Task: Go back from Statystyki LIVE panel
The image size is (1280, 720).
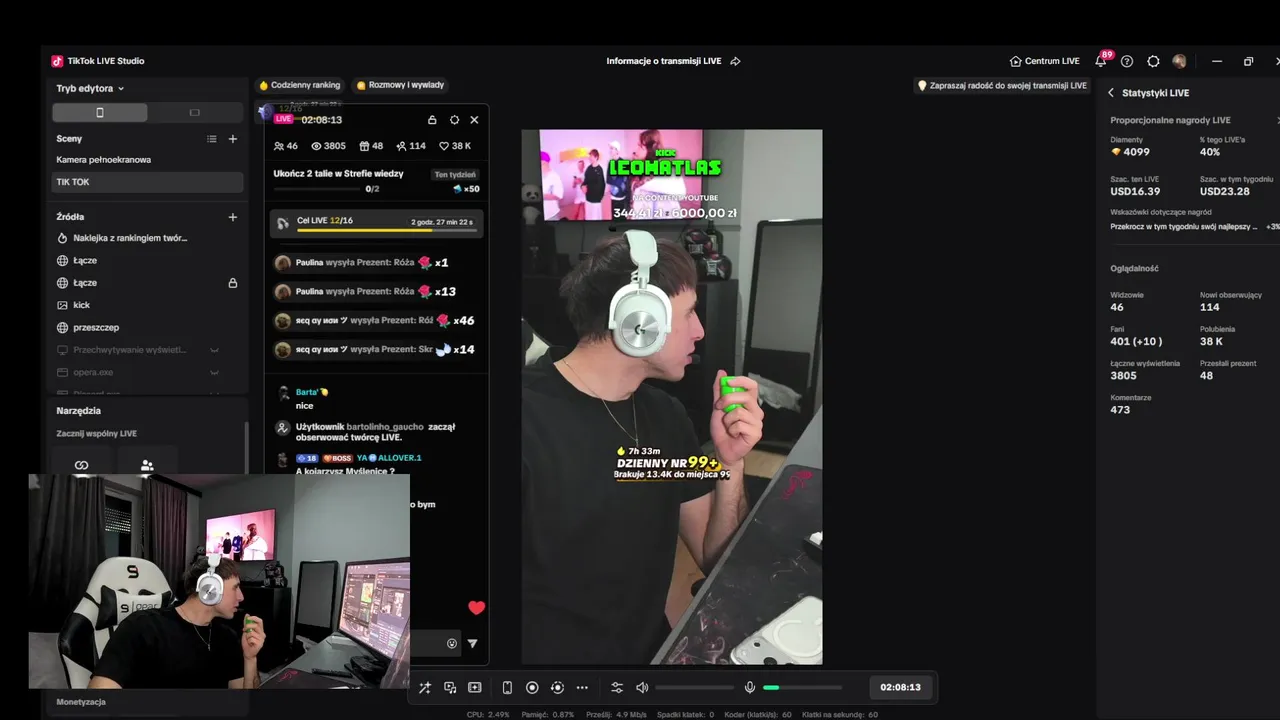Action: (x=1110, y=93)
